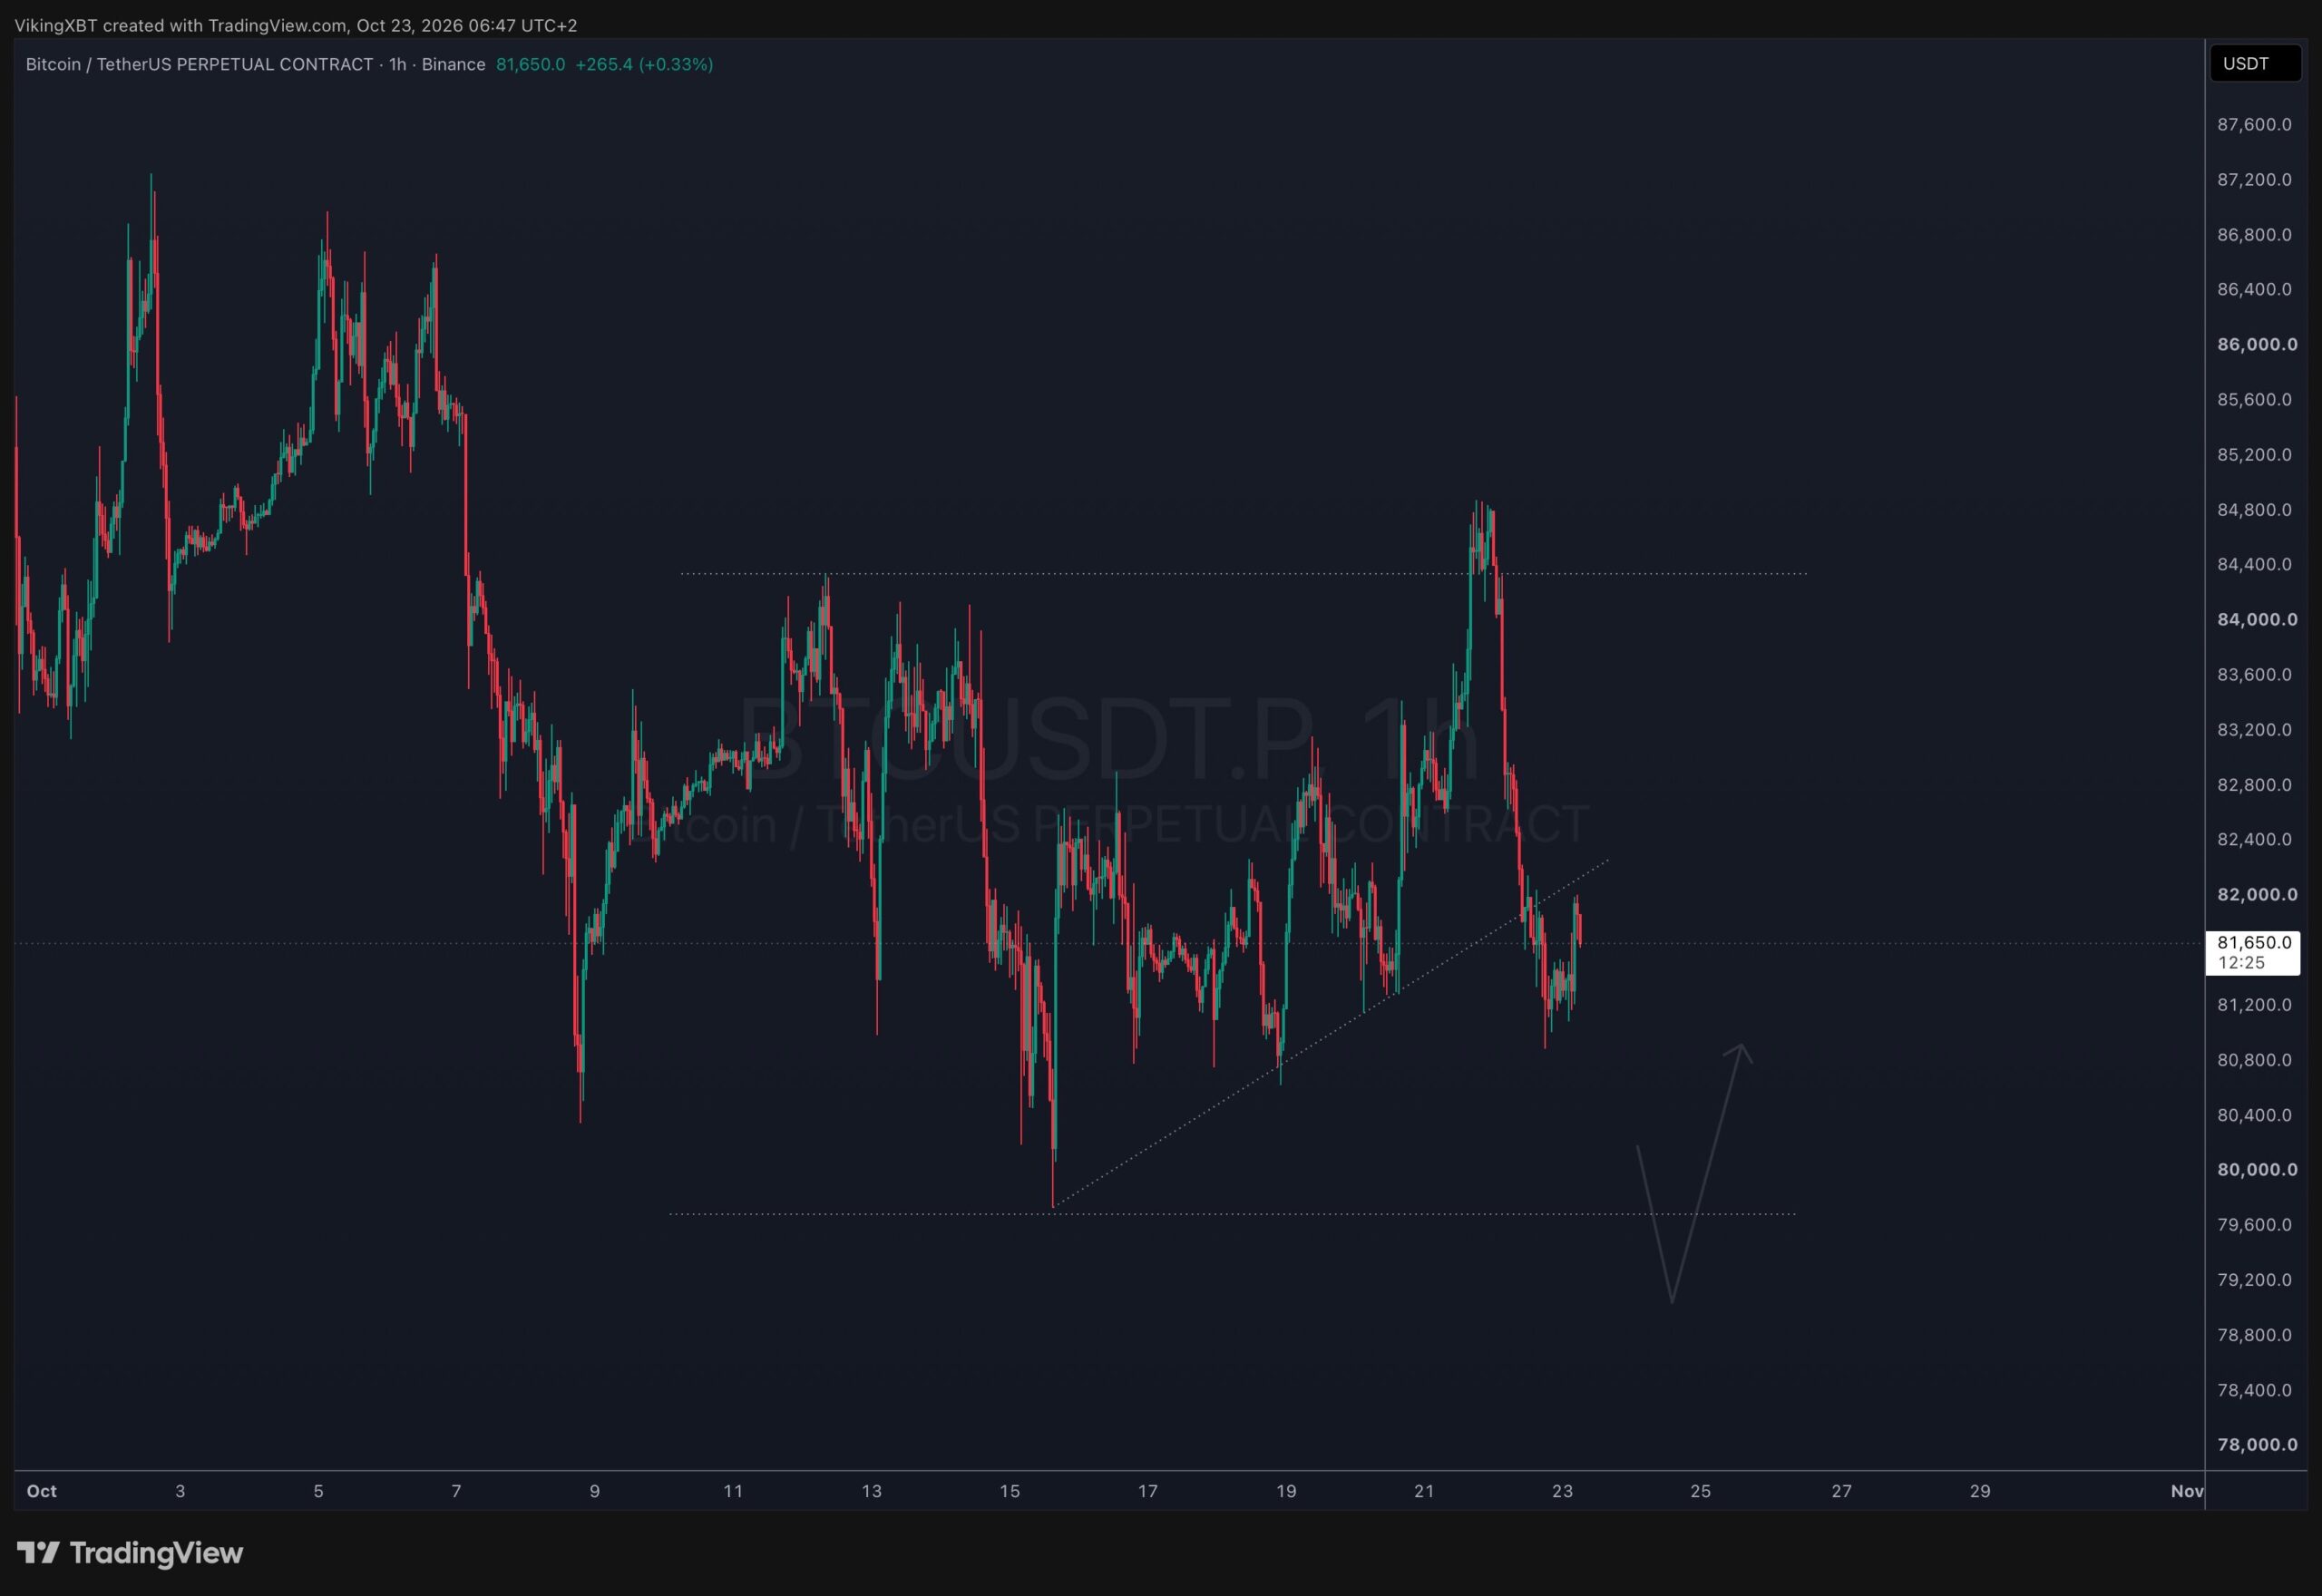Click the 82,000.0 price axis label

tap(2257, 894)
